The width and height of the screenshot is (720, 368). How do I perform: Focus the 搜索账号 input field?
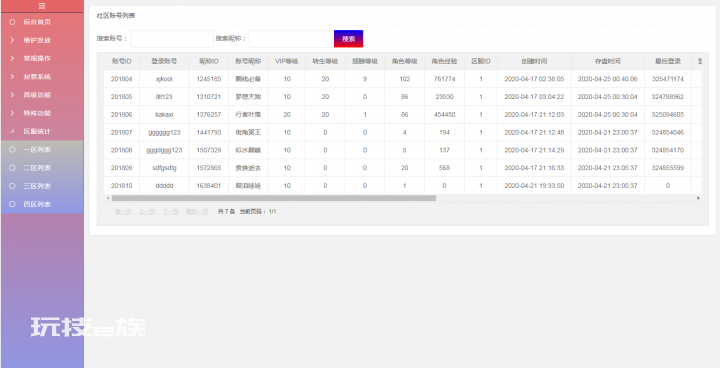[172, 39]
